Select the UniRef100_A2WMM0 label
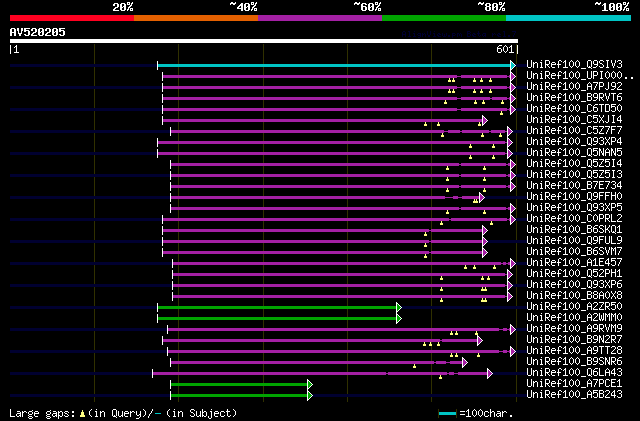 click(574, 318)
